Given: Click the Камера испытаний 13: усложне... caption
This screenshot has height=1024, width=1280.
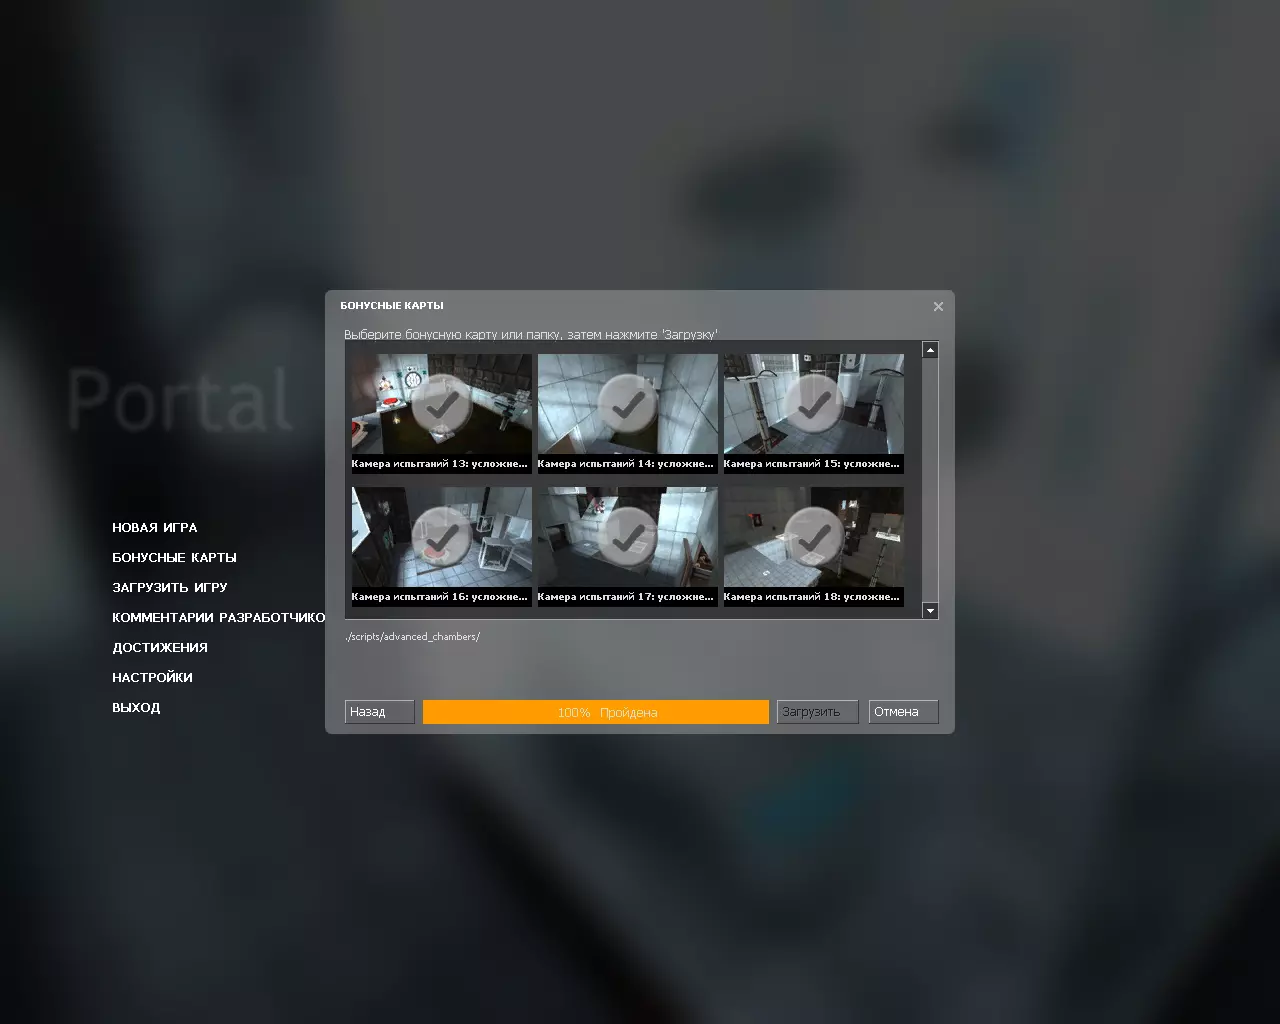Looking at the screenshot, I should [439, 464].
